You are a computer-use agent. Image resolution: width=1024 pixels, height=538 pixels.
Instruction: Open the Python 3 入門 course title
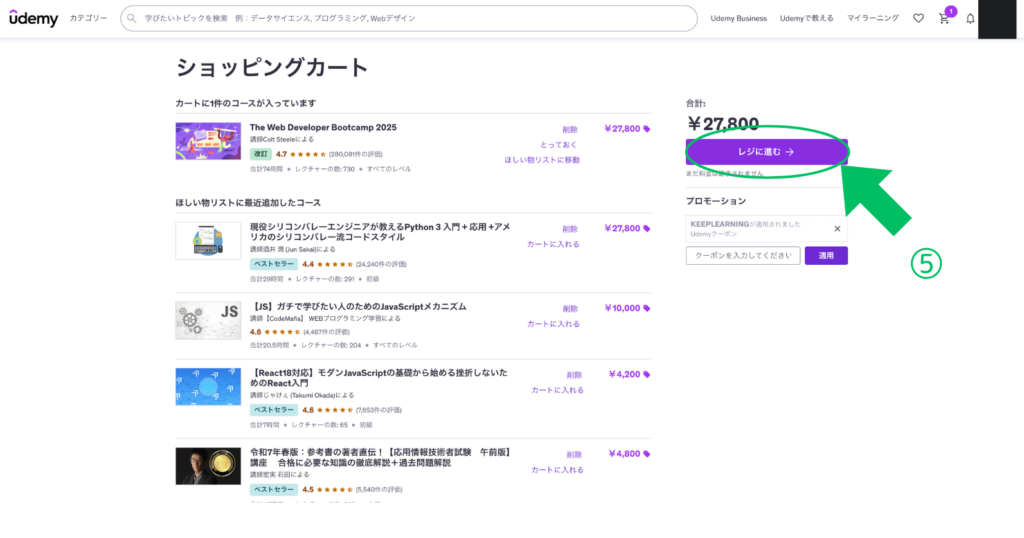(380, 232)
